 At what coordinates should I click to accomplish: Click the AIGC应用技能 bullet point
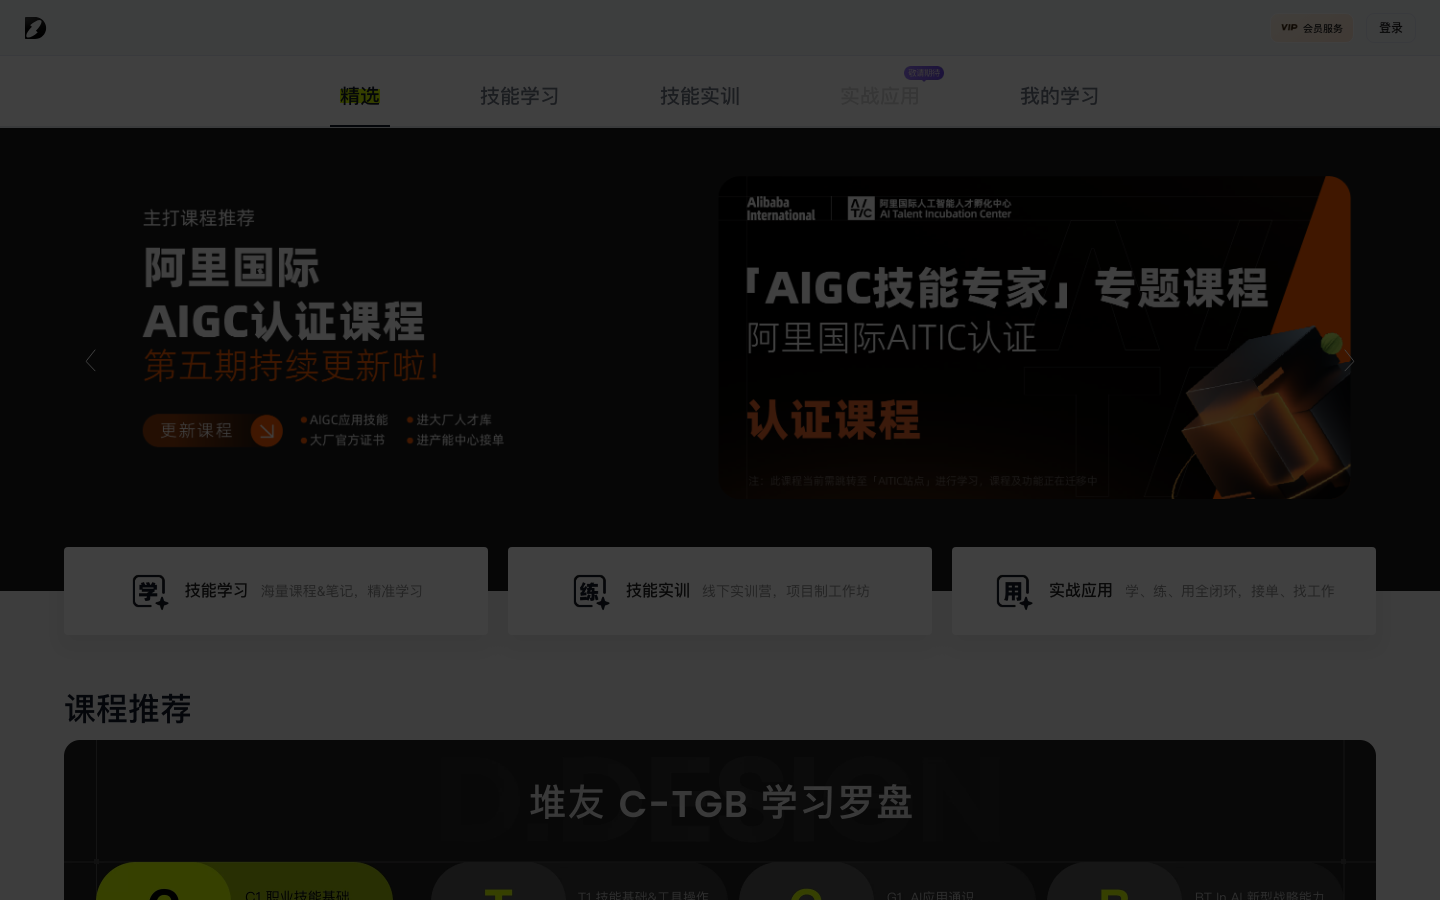(344, 420)
